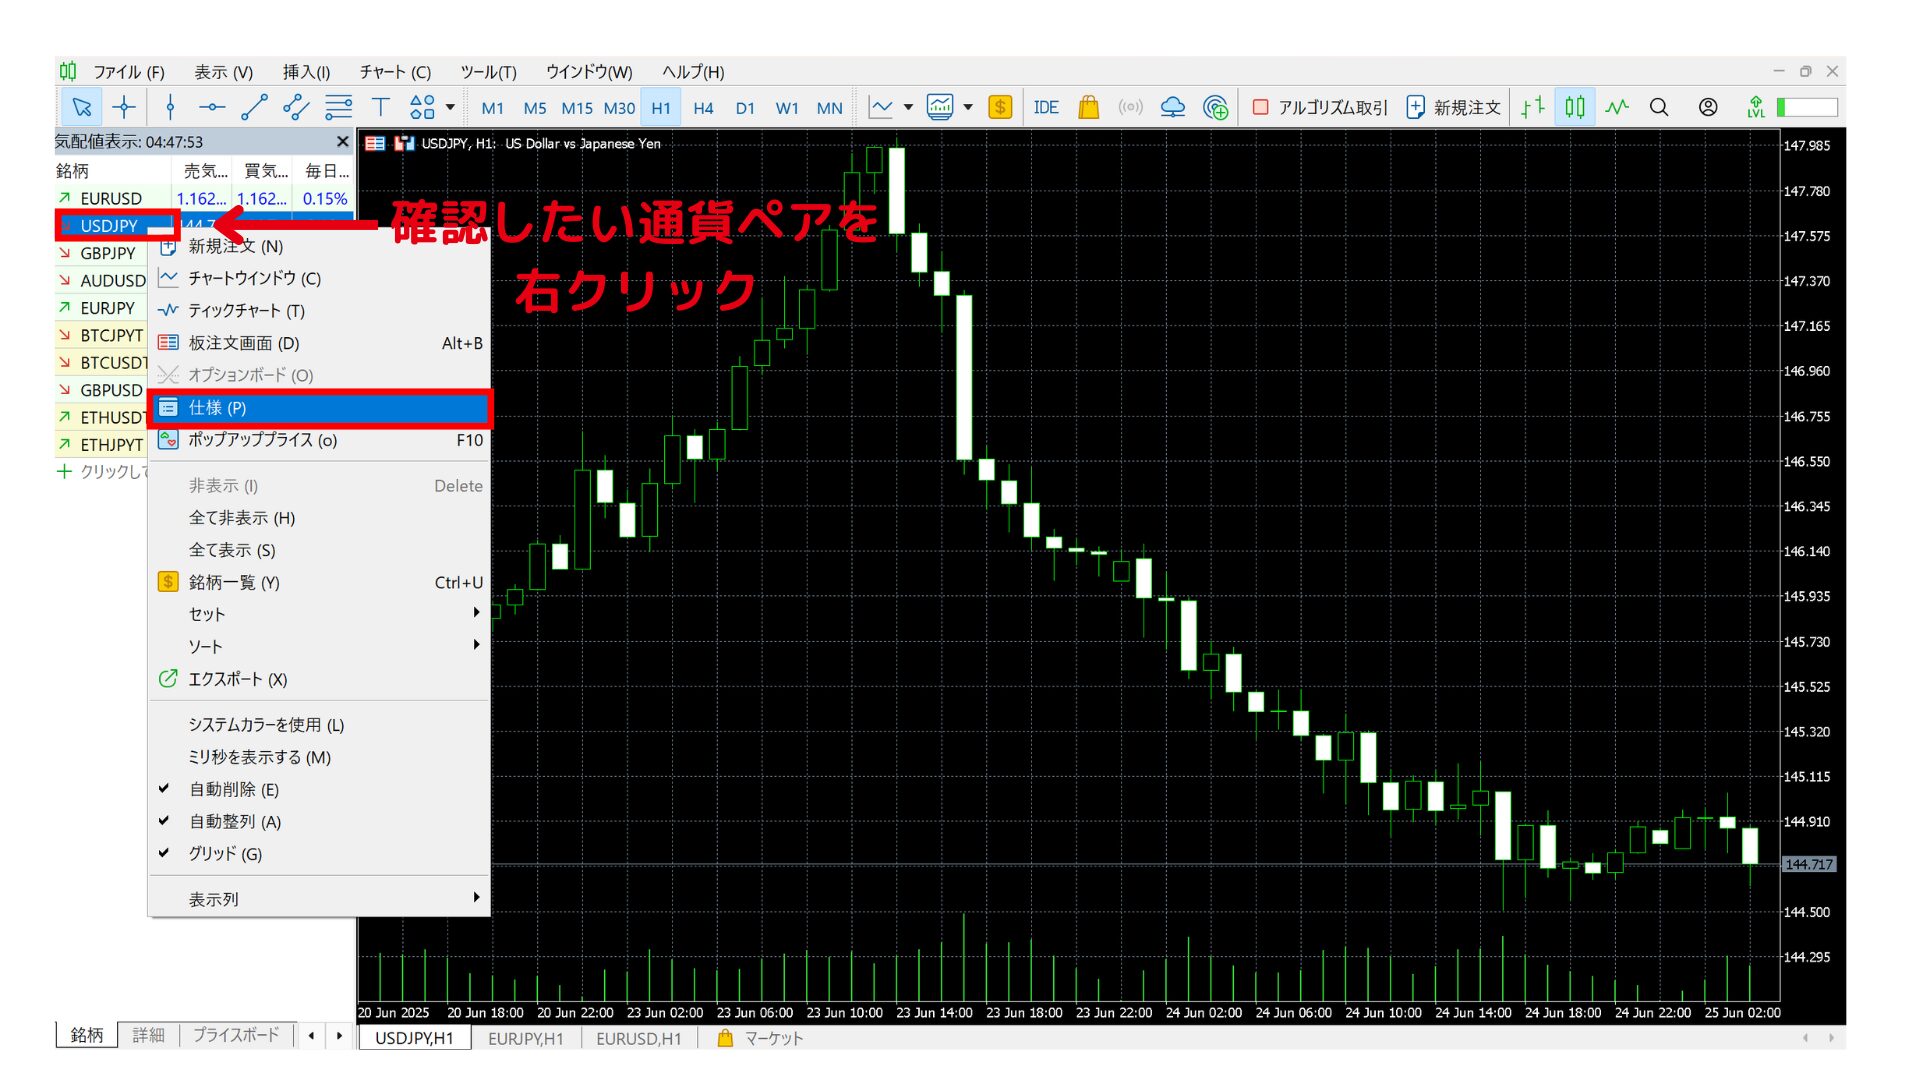Enable アルゴリズム取引 automated trading
Viewport: 1920px width, 1080px height.
(x=1322, y=107)
